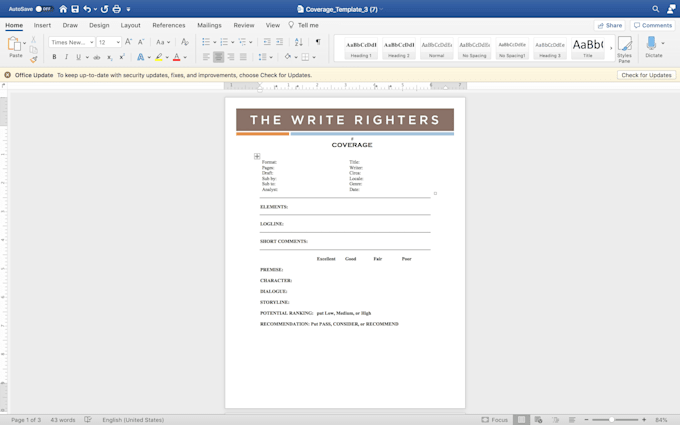Toggle bold formatting

tap(54, 57)
